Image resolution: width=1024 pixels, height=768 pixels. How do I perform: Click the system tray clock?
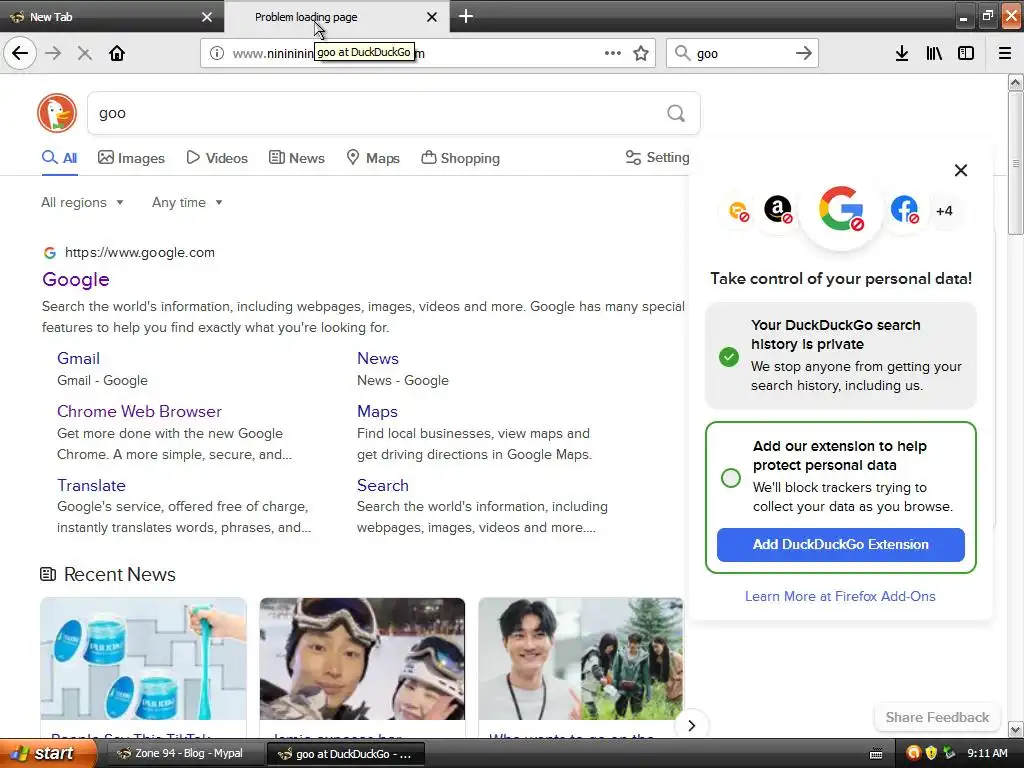point(987,754)
